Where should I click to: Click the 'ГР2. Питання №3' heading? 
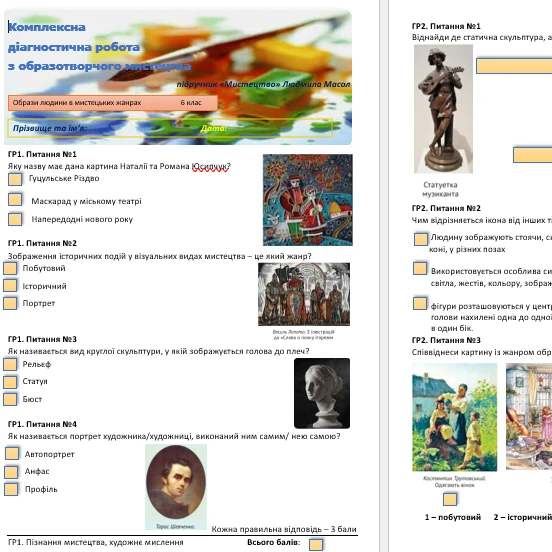coord(446,340)
